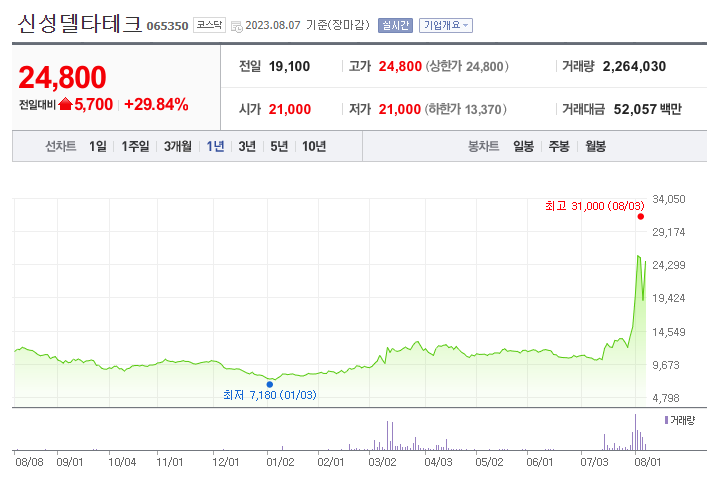Image resolution: width=707 pixels, height=482 pixels.
Task: Click the +29.84% change rate
Action: pyautogui.click(x=156, y=105)
